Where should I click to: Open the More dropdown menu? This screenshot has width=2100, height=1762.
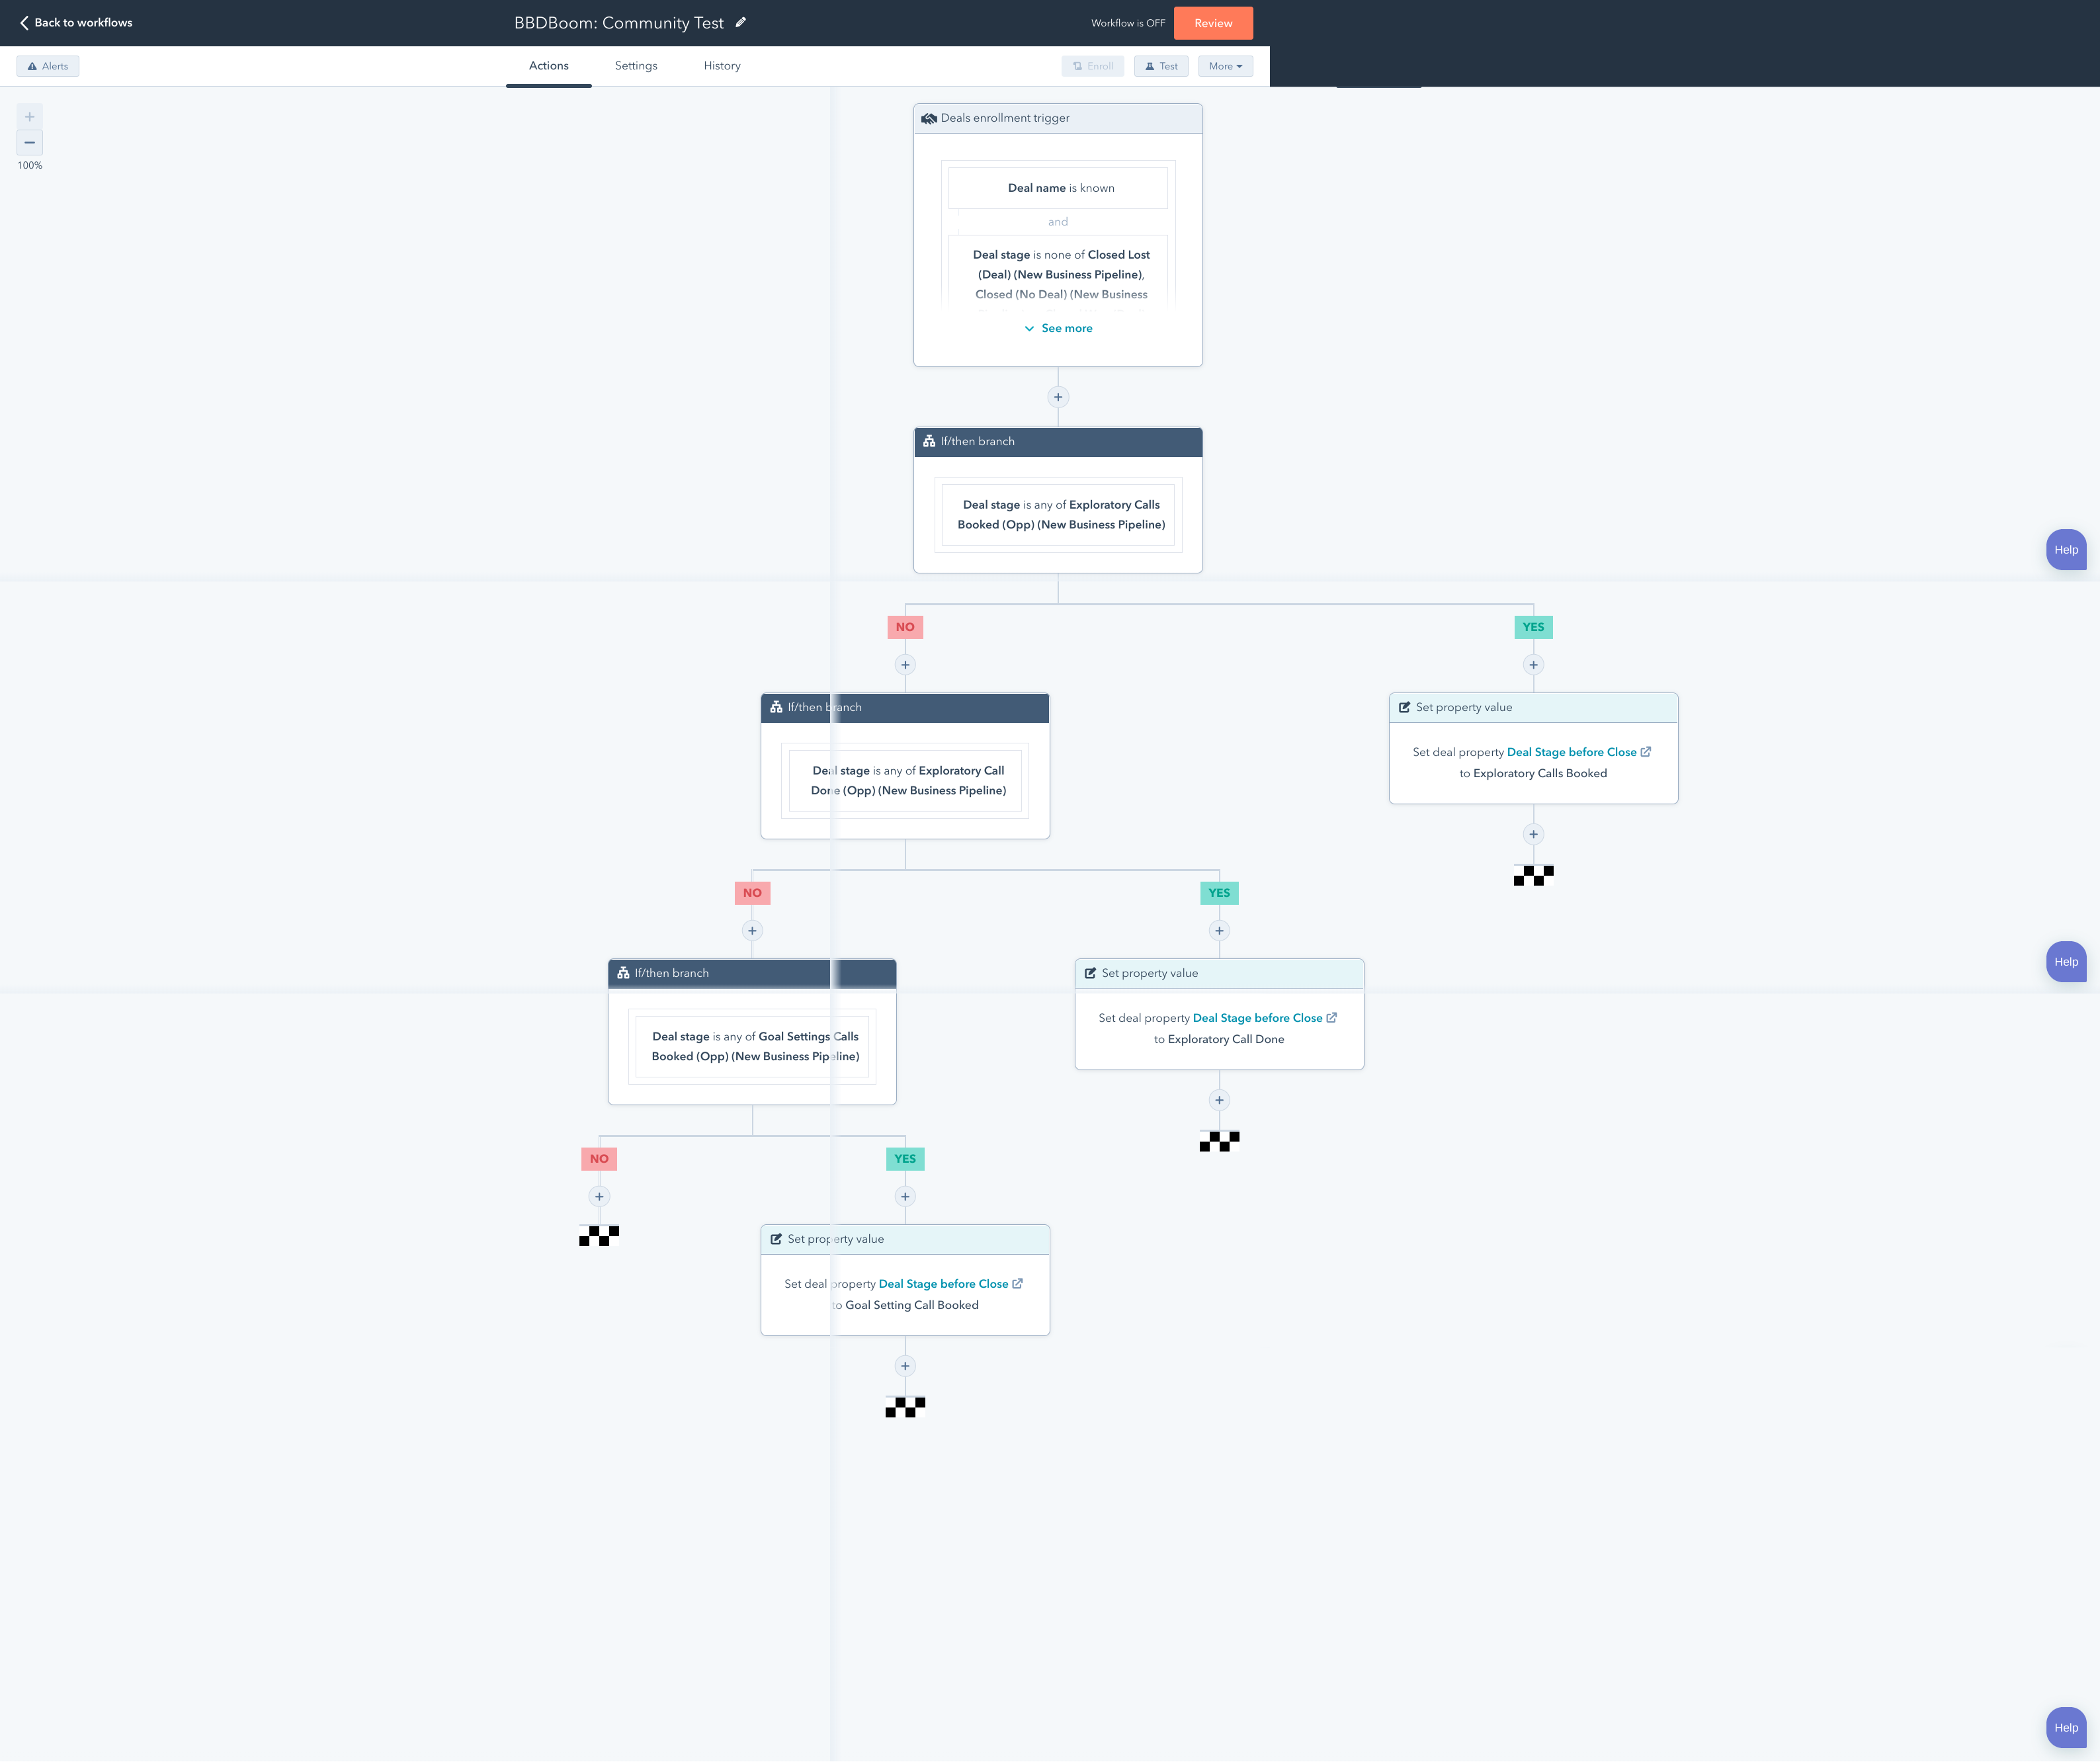tap(1225, 66)
